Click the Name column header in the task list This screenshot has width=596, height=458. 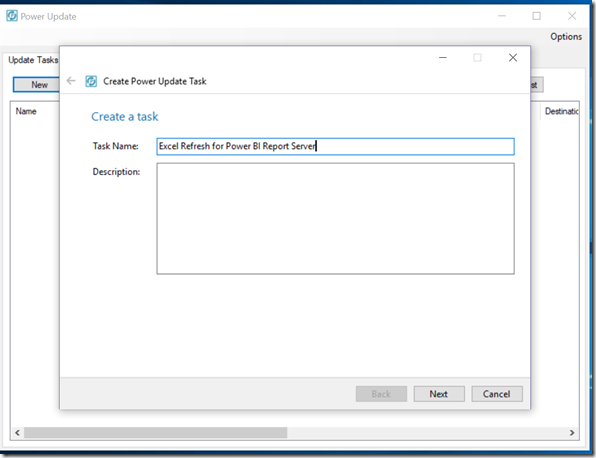(26, 111)
